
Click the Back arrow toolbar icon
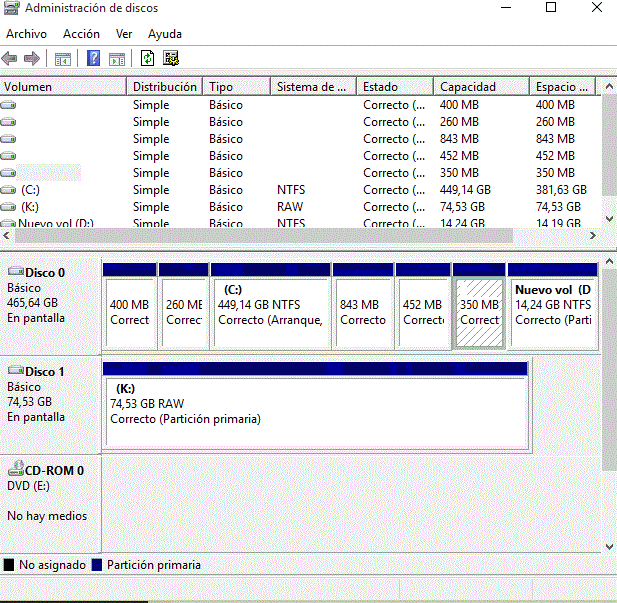(x=11, y=58)
